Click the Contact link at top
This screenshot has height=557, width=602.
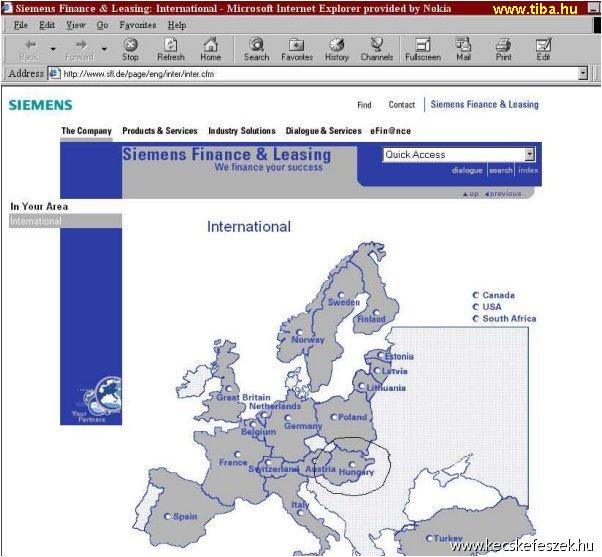click(x=402, y=105)
